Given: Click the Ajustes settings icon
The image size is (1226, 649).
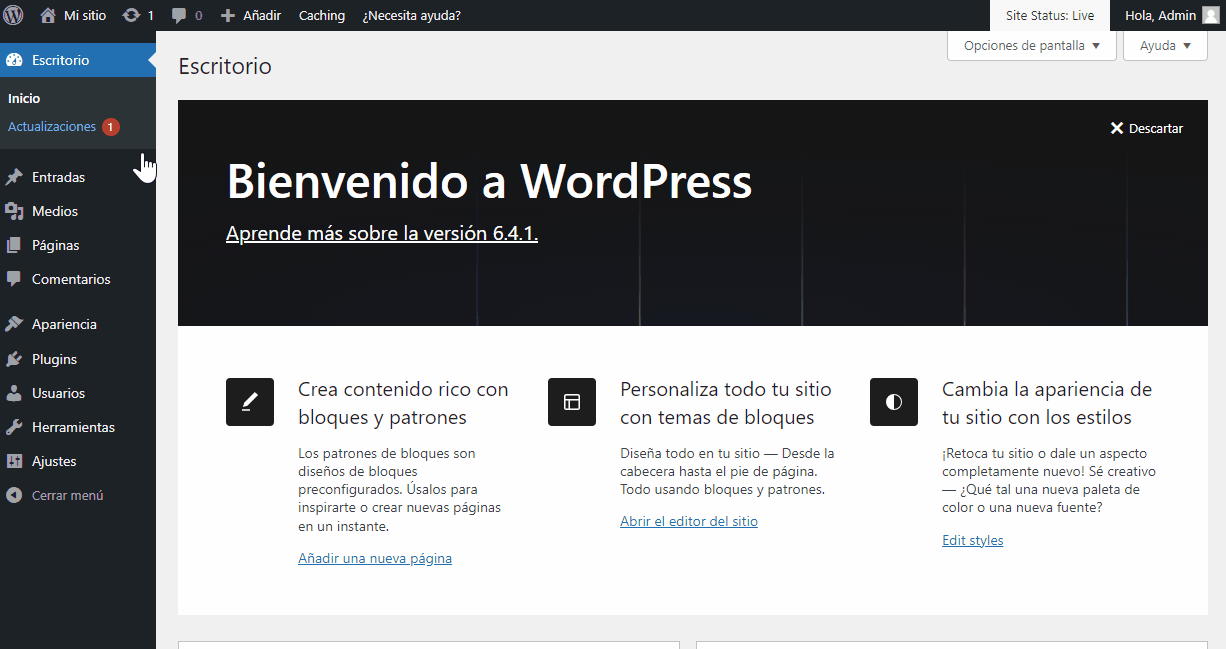Looking at the screenshot, I should [14, 461].
